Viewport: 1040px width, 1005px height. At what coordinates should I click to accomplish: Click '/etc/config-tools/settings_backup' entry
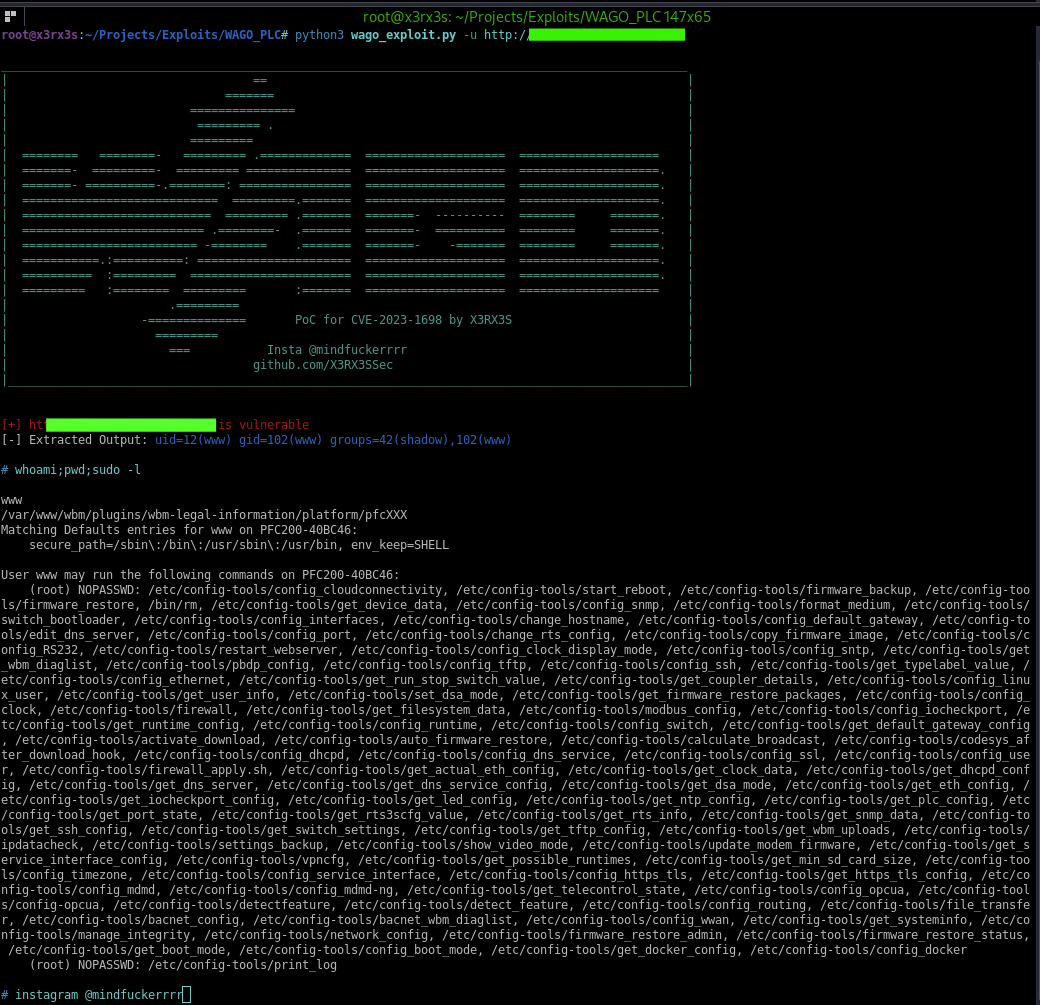207,844
